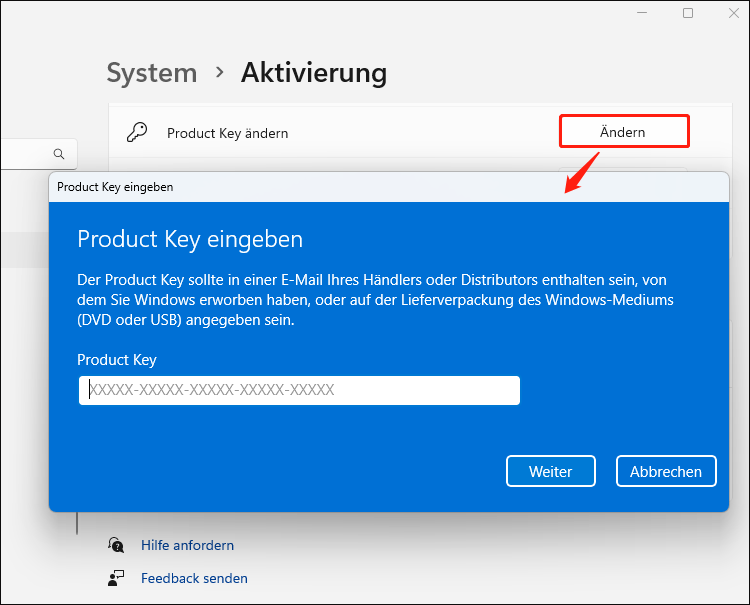Focus the Product Key input field
750x605 pixels.
[299, 390]
